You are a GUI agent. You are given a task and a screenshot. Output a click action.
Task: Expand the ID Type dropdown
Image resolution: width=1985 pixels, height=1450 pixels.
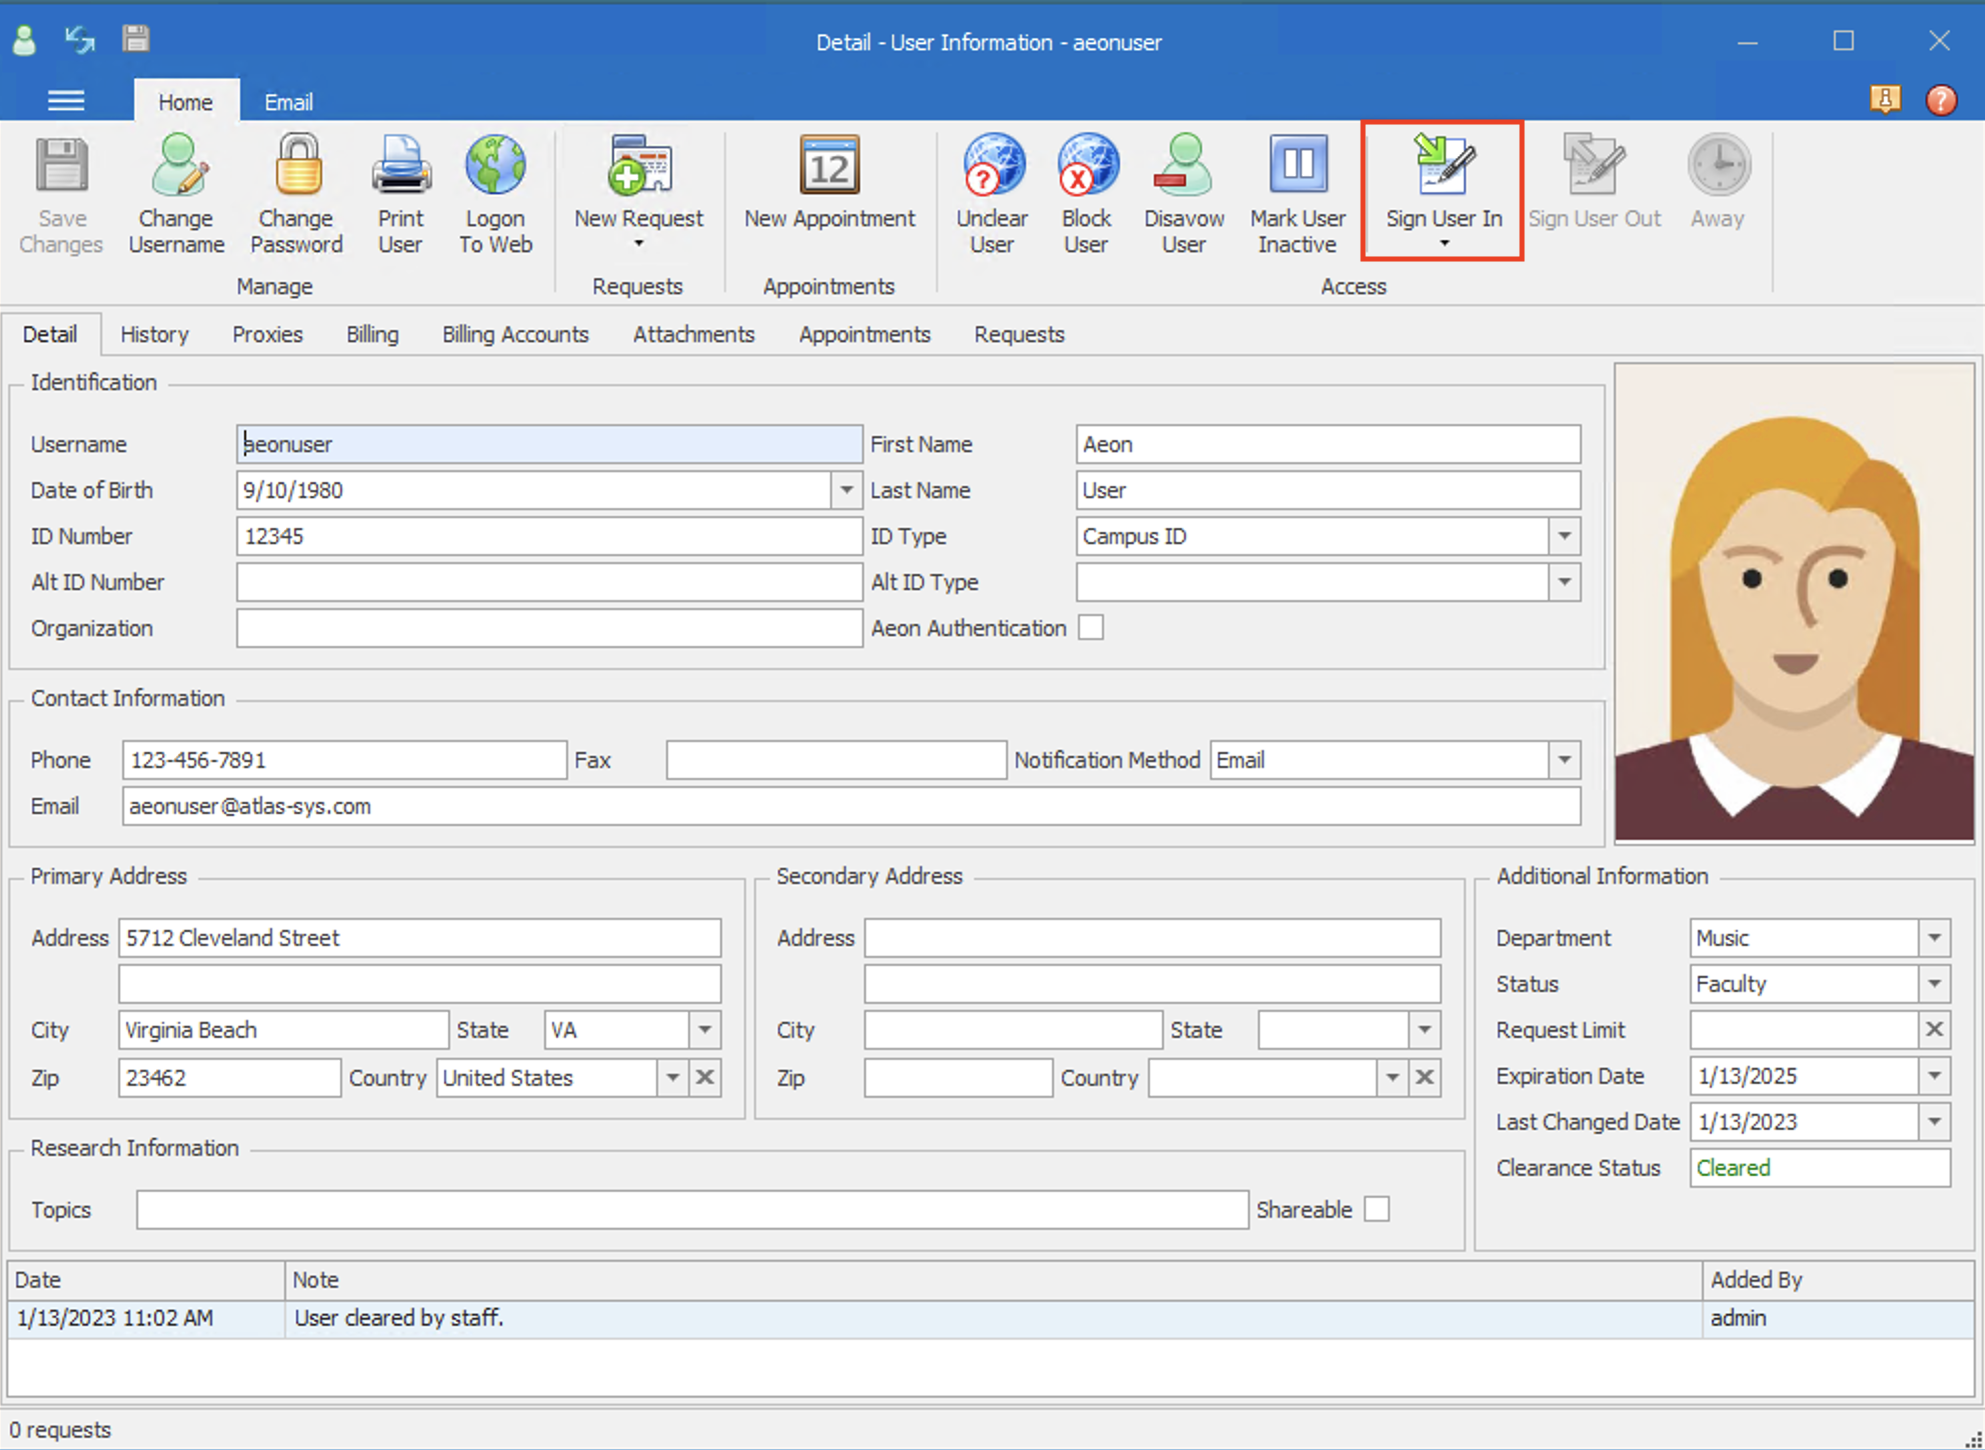1564,536
